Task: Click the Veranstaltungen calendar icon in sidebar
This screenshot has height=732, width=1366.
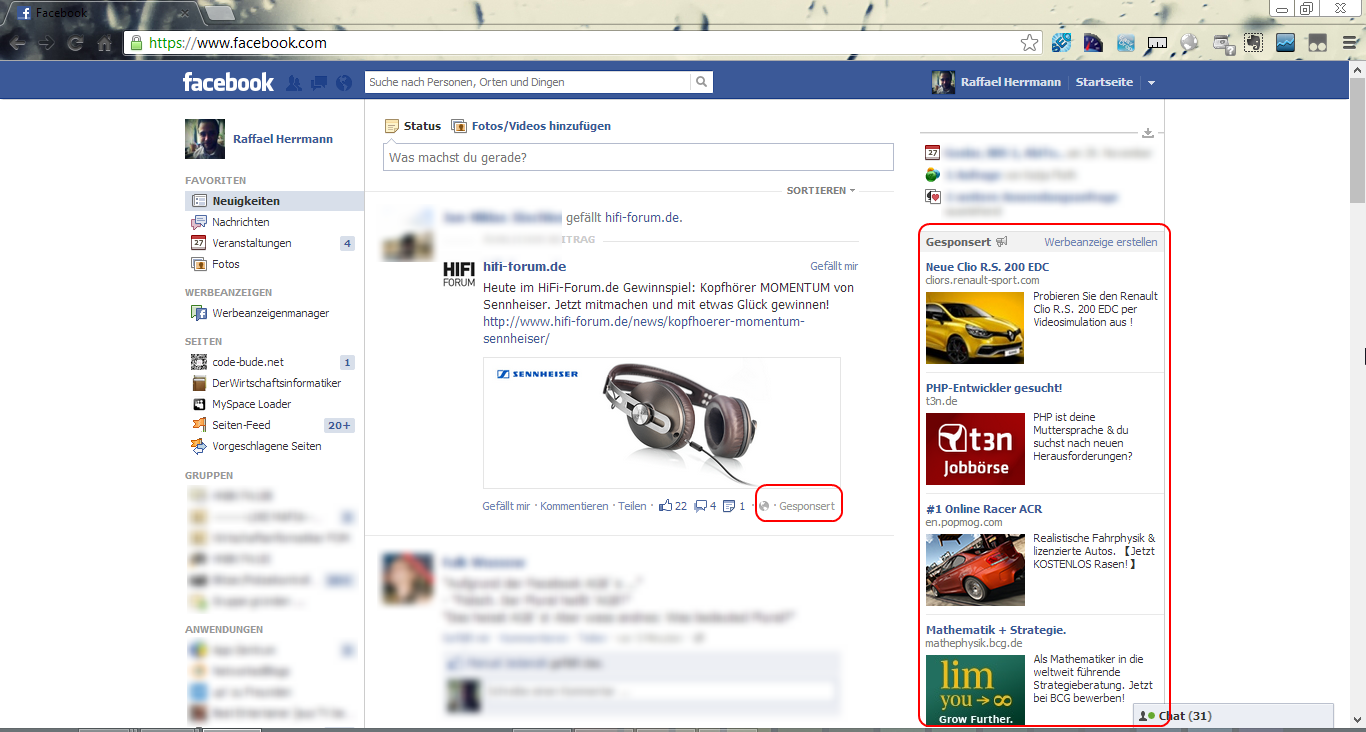Action: tap(198, 243)
